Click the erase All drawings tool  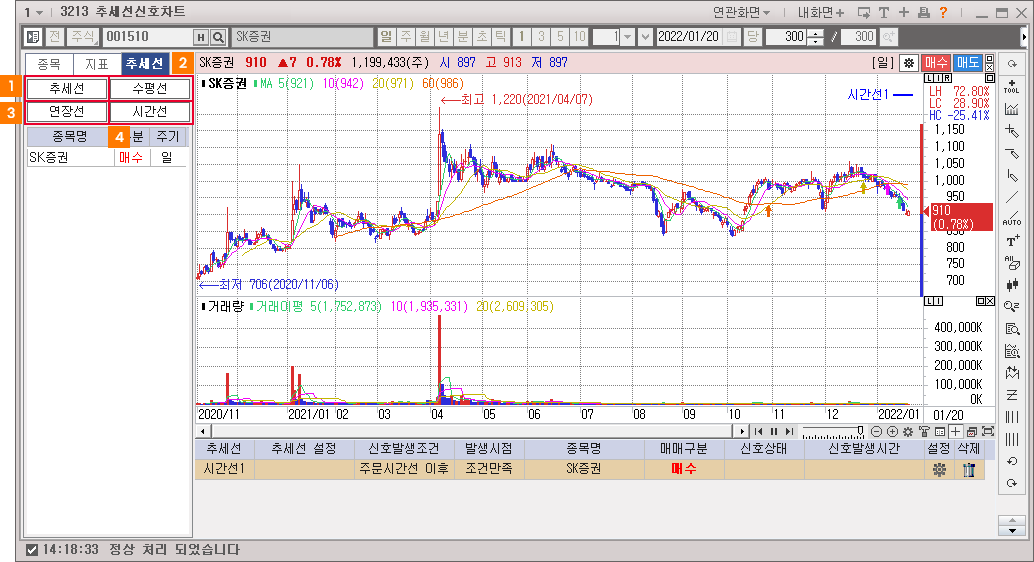click(1012, 263)
